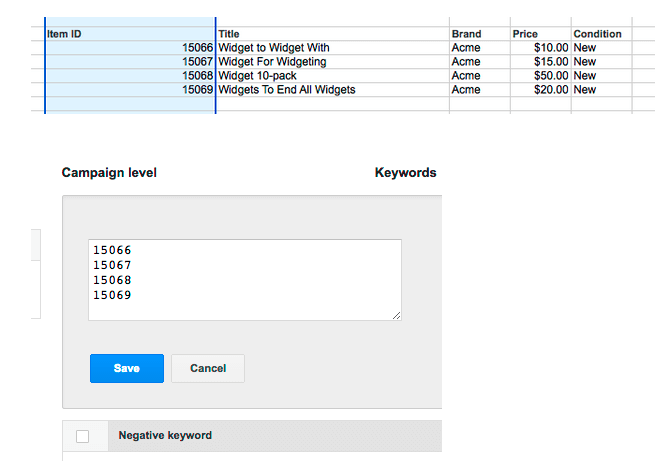Select spreadsheet cell with Item ID 15066

tap(130, 48)
